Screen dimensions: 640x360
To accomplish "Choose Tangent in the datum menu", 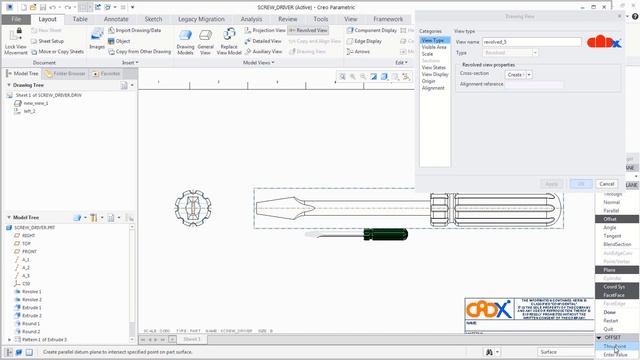I will 612,236.
